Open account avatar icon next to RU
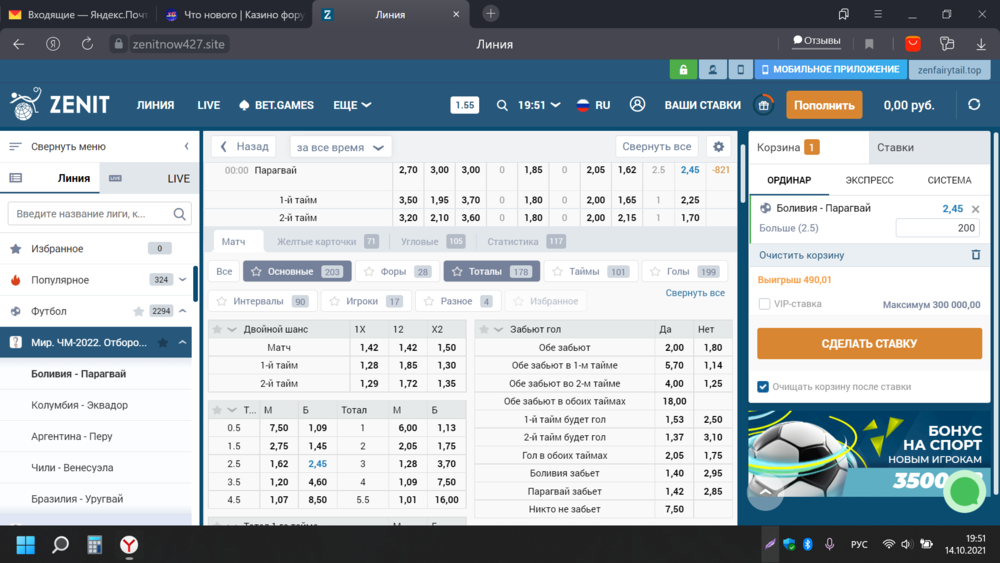This screenshot has height=563, width=1000. coord(637,105)
